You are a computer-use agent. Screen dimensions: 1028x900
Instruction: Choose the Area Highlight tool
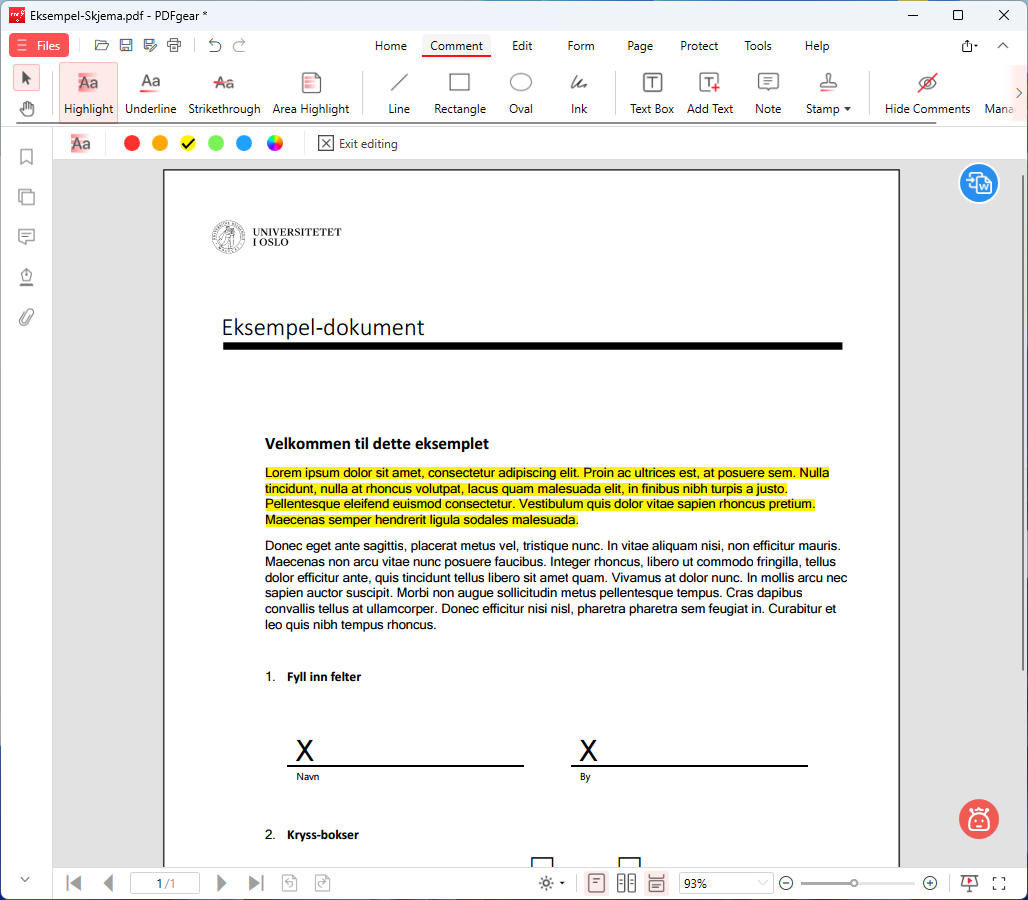pos(311,92)
